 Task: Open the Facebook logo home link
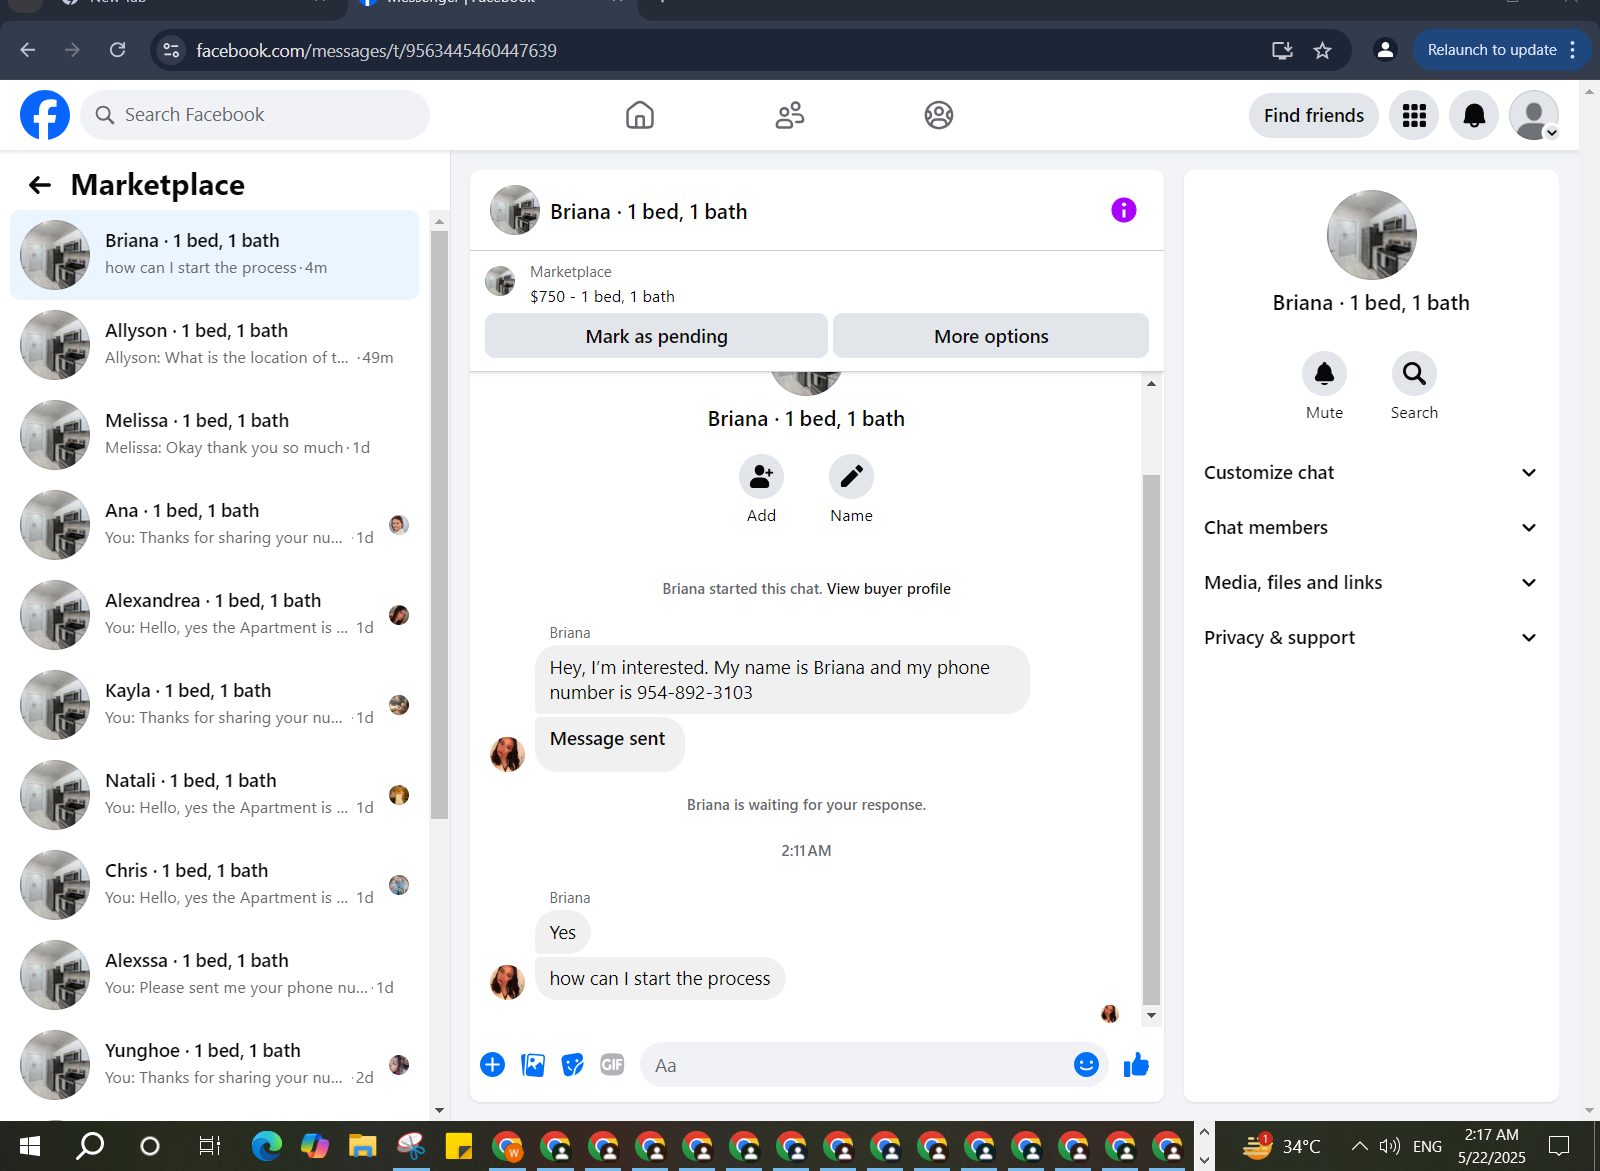(x=45, y=115)
